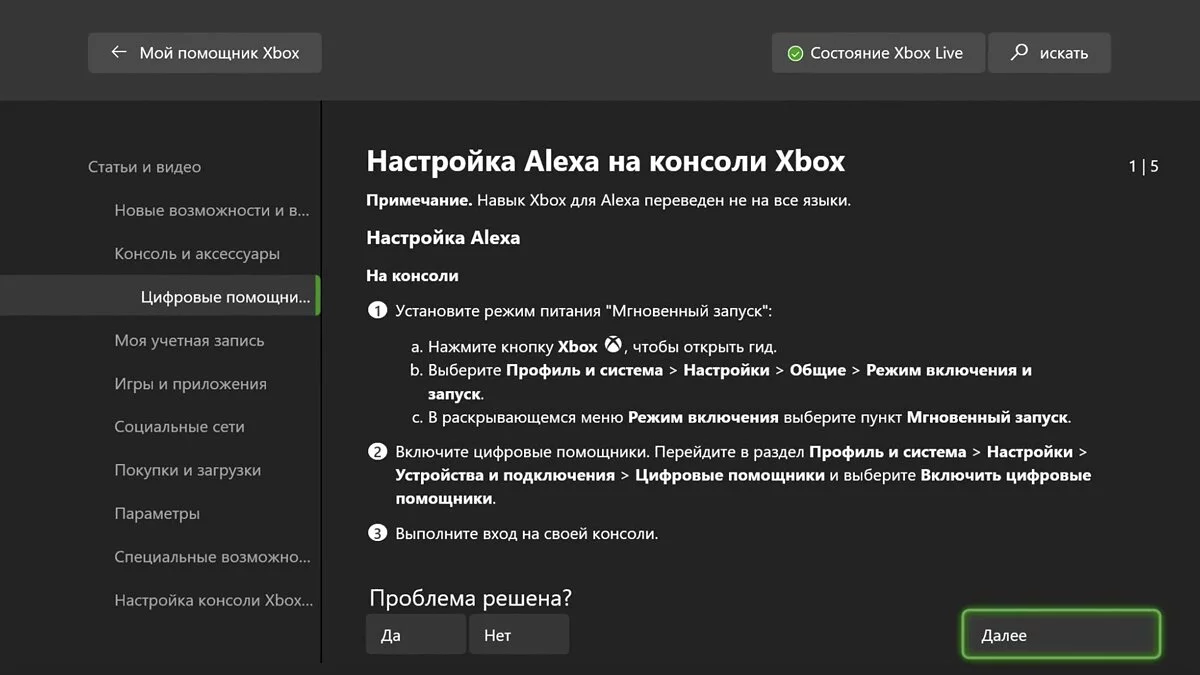Click the search magnifier icon
The image size is (1200, 675).
(x=1019, y=52)
